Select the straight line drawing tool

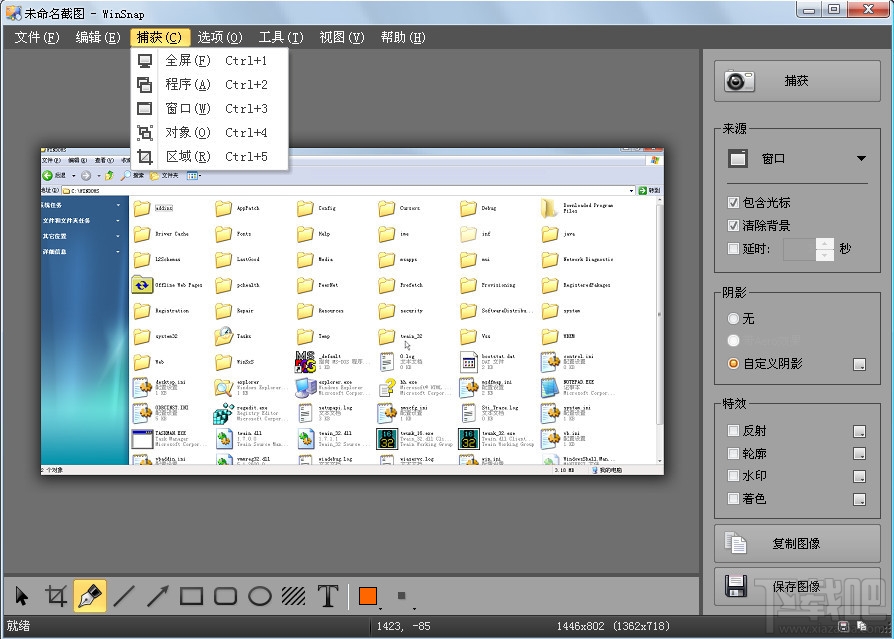[x=124, y=597]
